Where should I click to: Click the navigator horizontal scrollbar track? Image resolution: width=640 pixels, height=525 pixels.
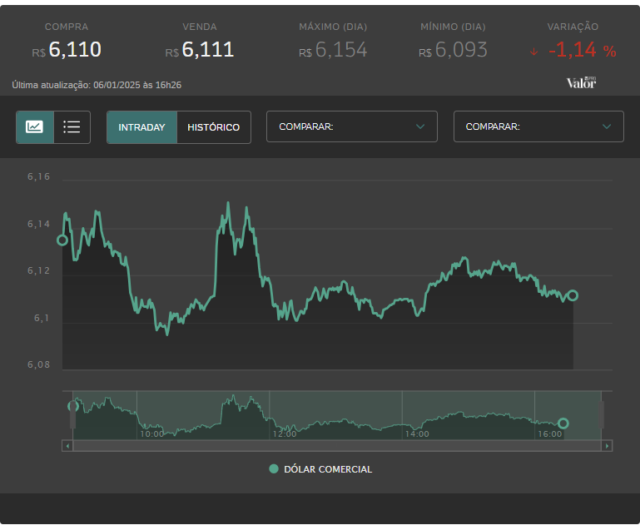pos(337,446)
